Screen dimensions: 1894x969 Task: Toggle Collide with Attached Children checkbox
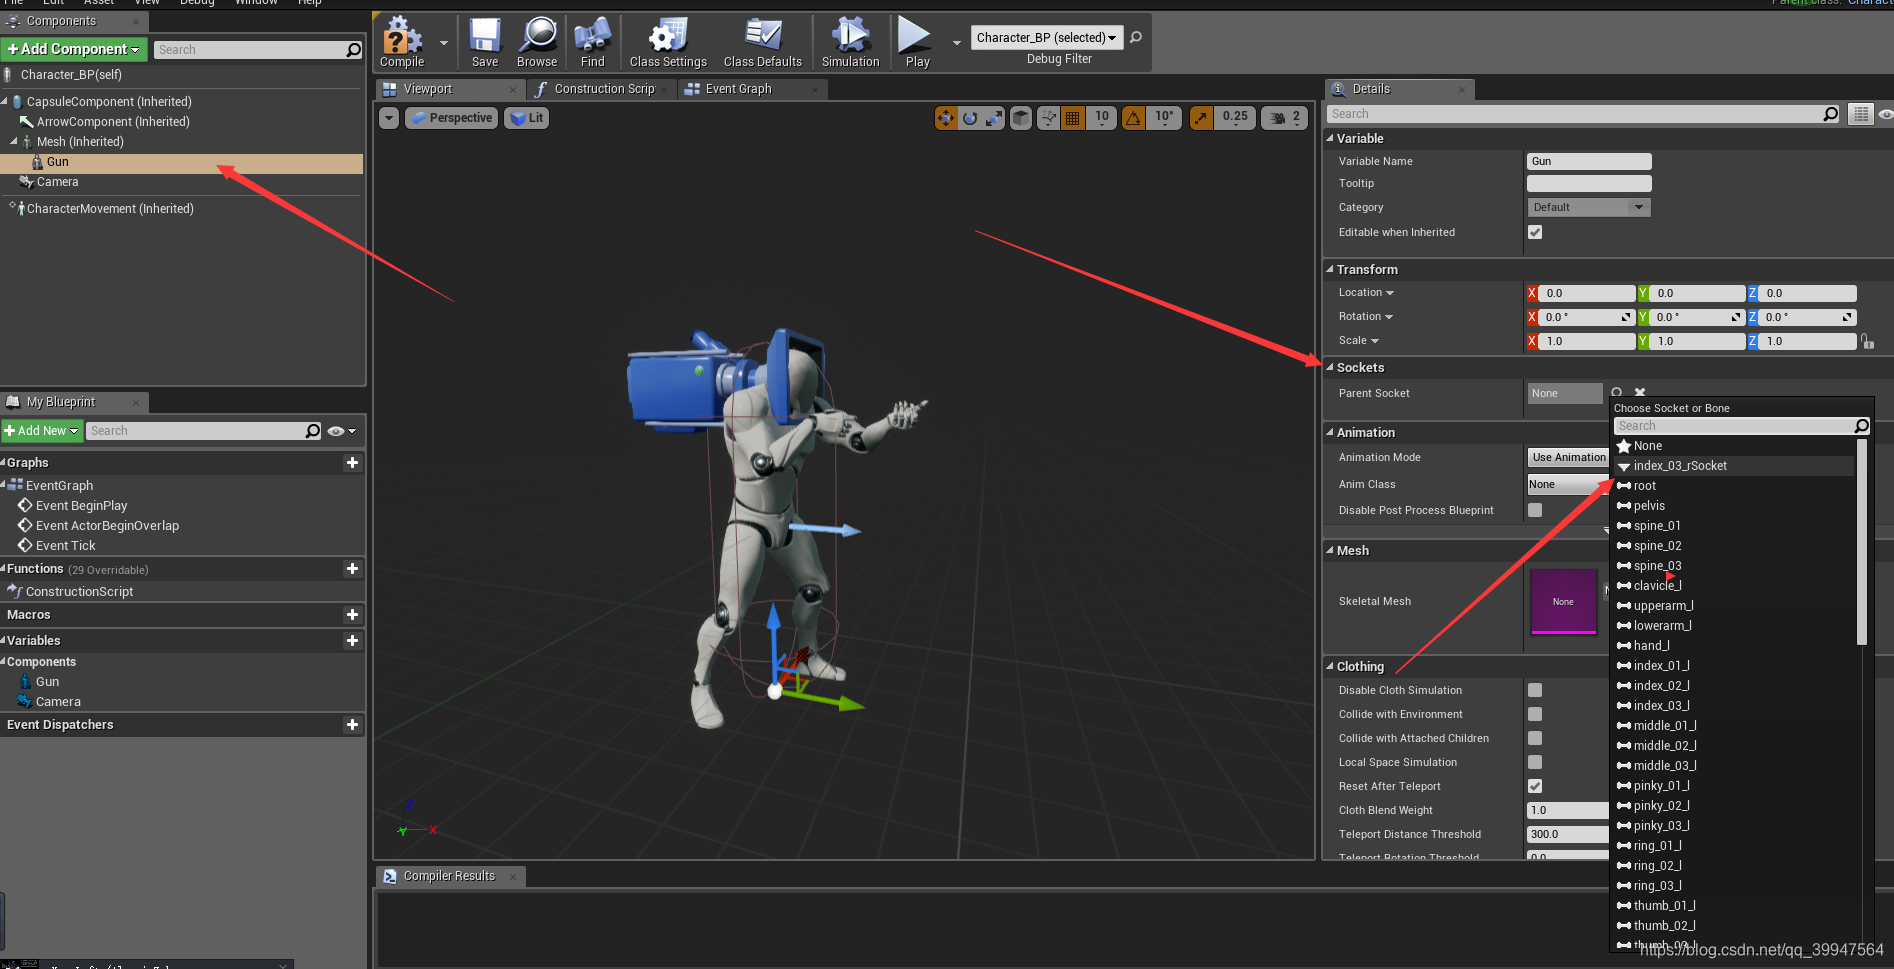[x=1535, y=738]
